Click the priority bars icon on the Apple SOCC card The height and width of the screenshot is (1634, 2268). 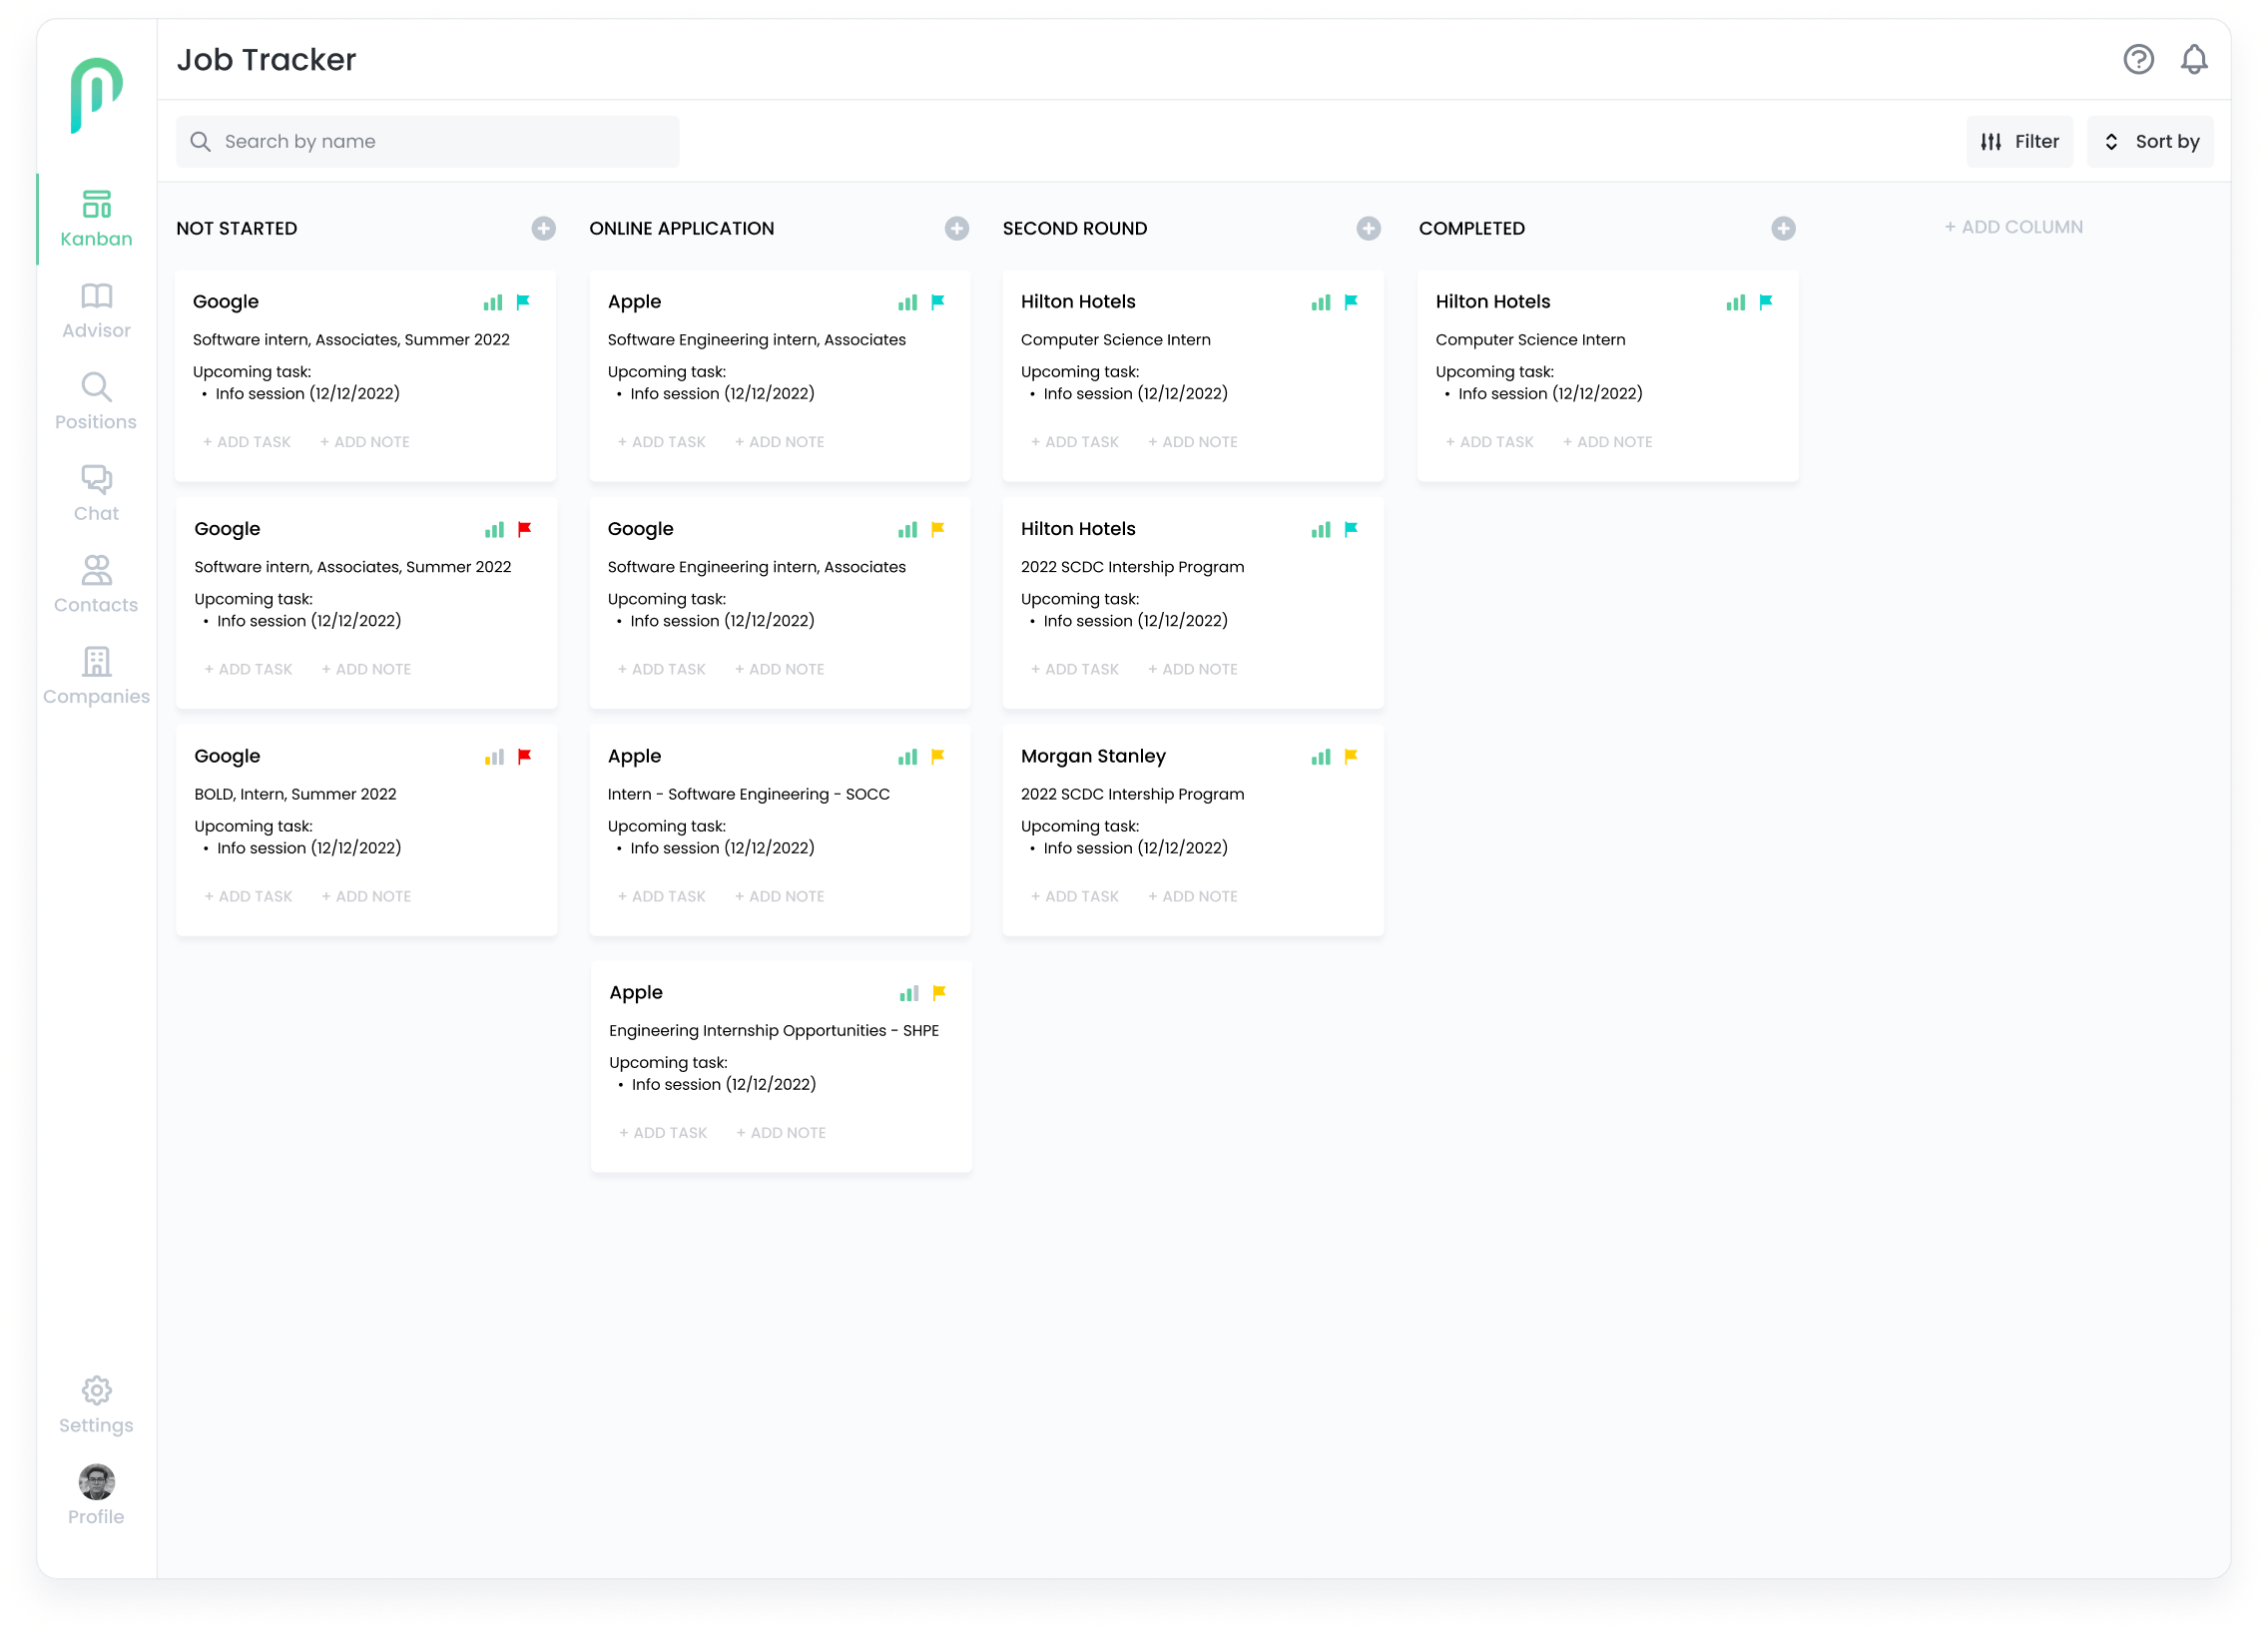pyautogui.click(x=907, y=757)
